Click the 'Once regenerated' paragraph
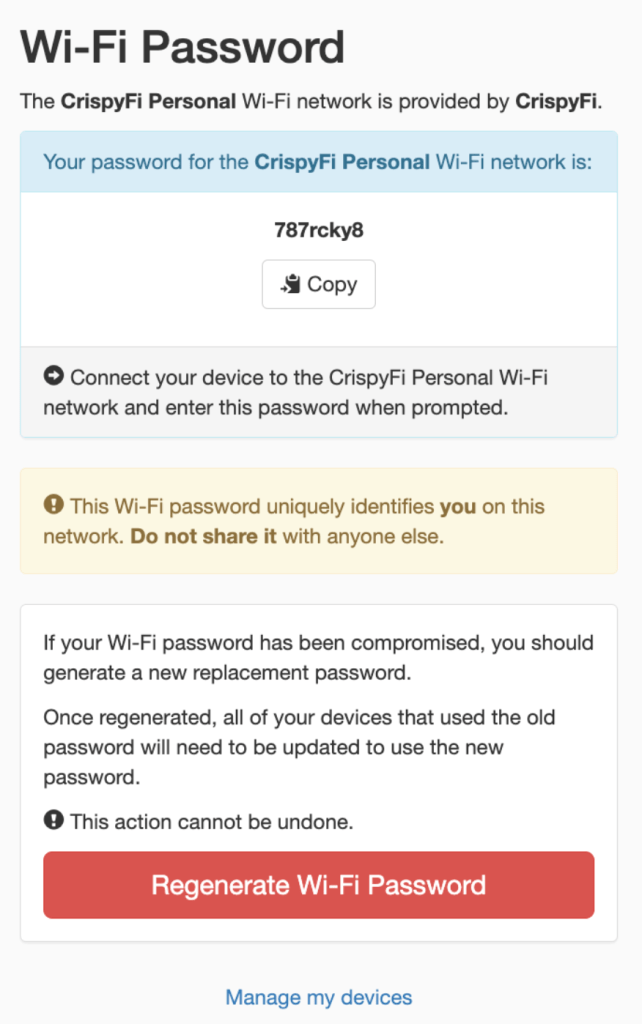The image size is (642, 1024). point(300,747)
